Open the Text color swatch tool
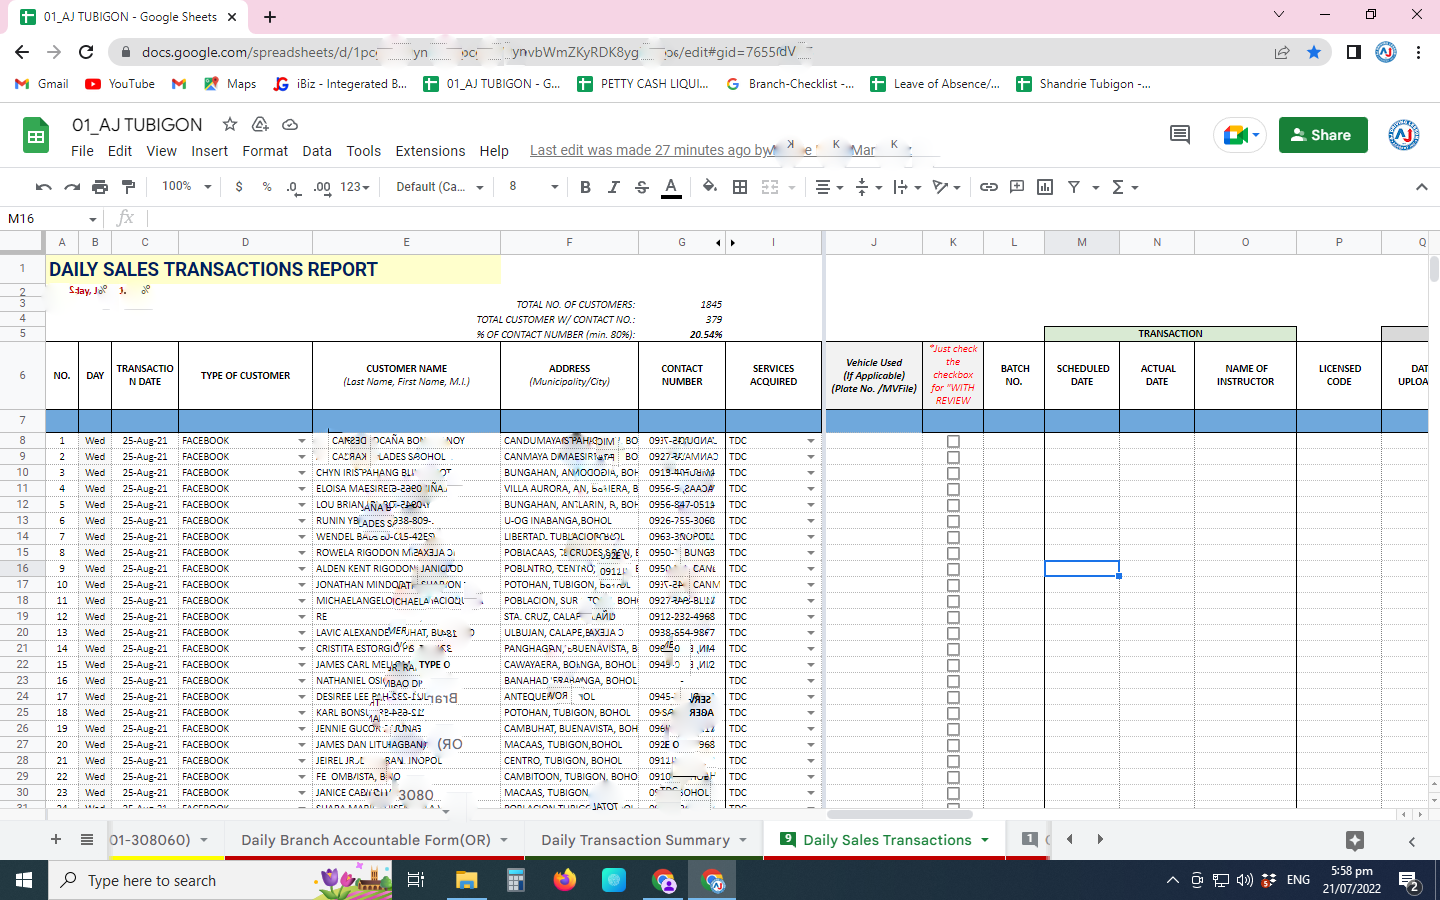 pos(671,187)
